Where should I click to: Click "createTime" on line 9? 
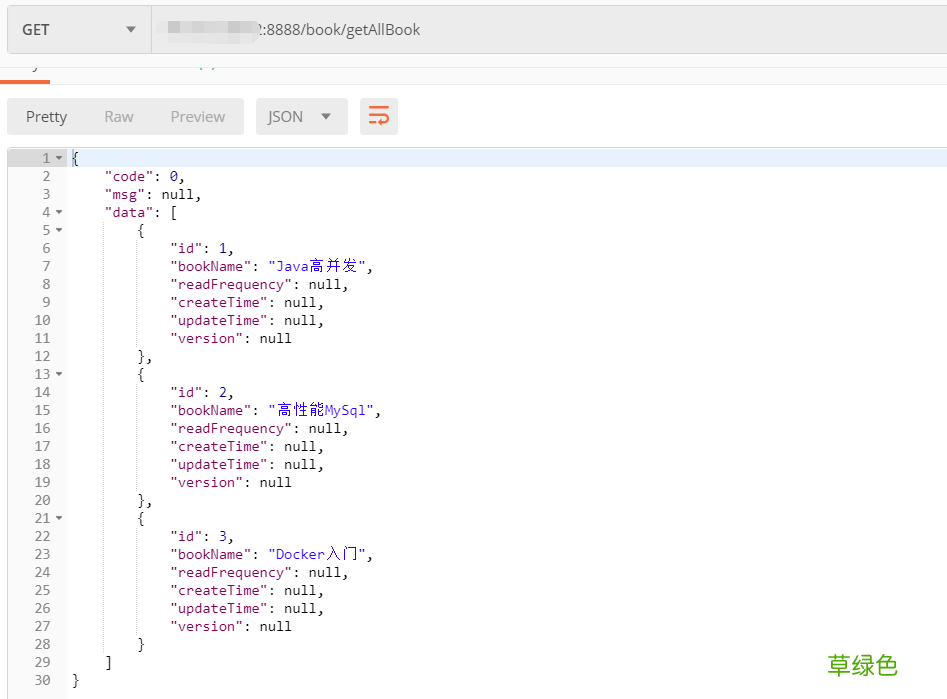coord(219,302)
